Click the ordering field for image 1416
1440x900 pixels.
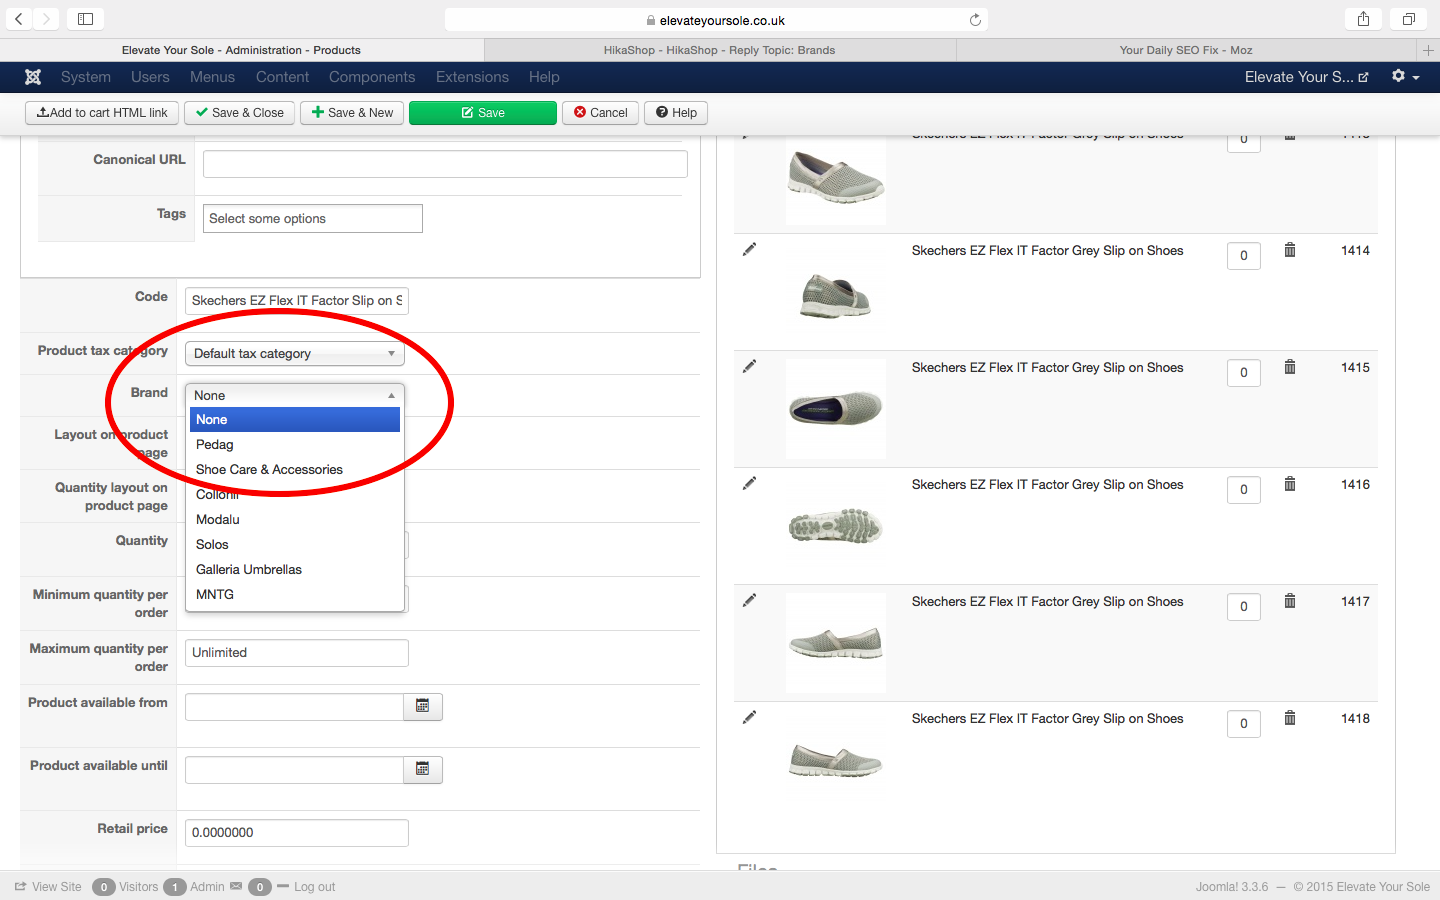click(1244, 490)
